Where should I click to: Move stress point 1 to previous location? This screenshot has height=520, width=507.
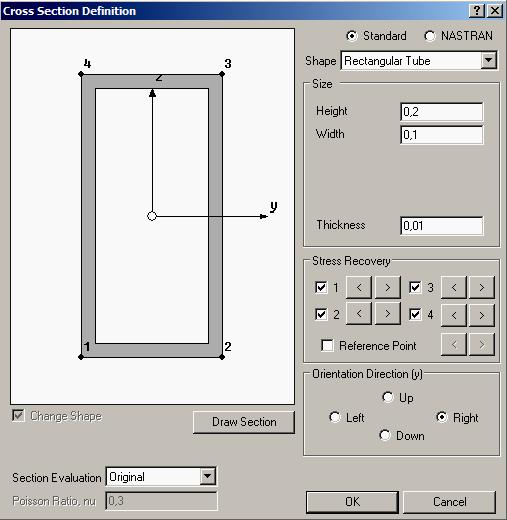point(359,287)
